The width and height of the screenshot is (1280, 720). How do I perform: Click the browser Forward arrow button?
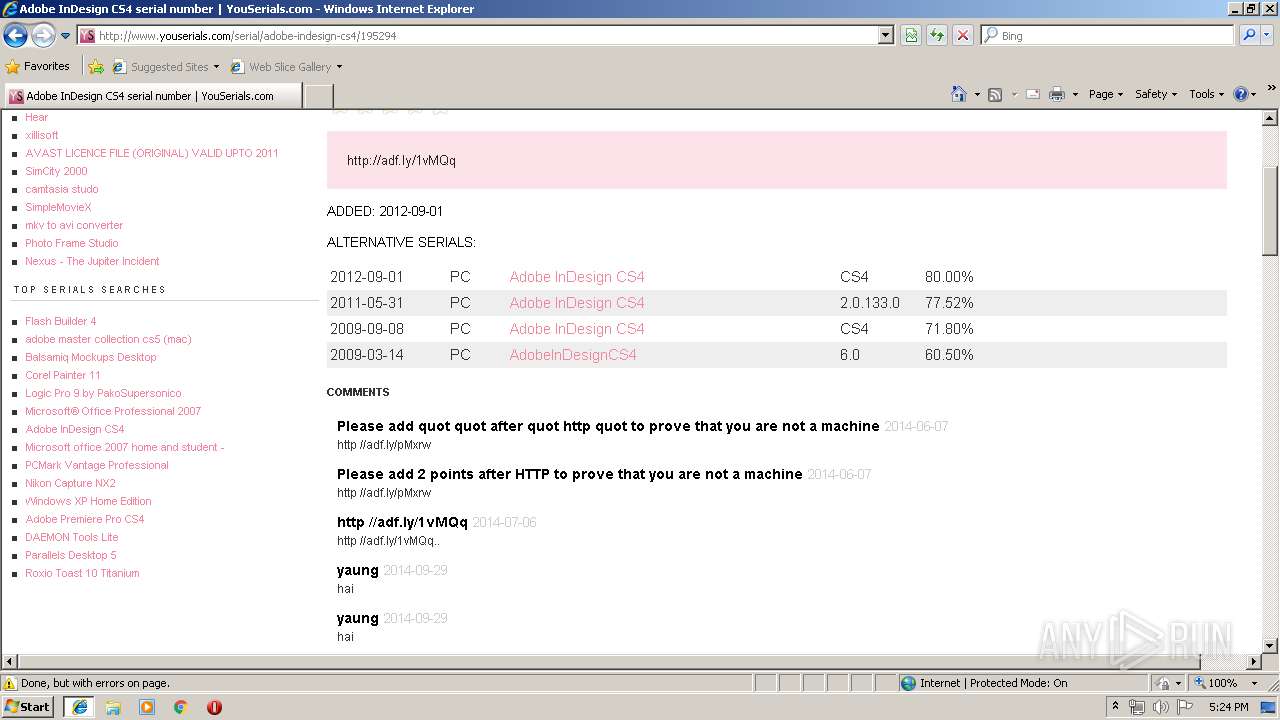click(43, 35)
